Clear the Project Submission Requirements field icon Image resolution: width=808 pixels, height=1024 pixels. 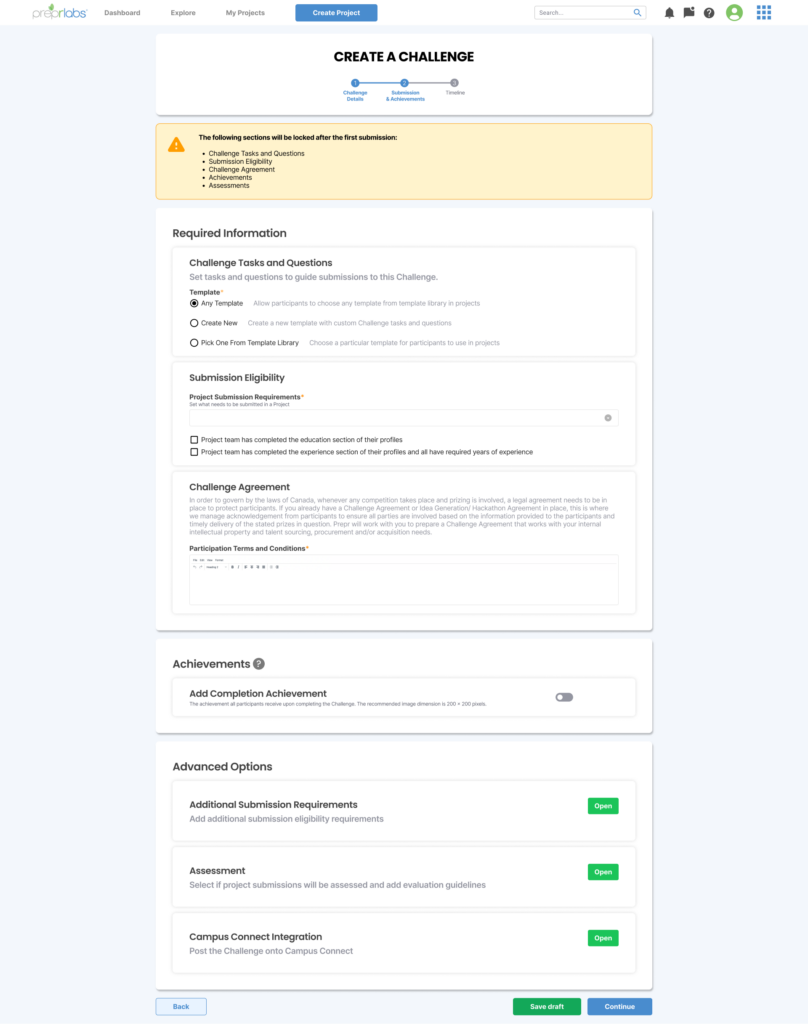(x=607, y=418)
